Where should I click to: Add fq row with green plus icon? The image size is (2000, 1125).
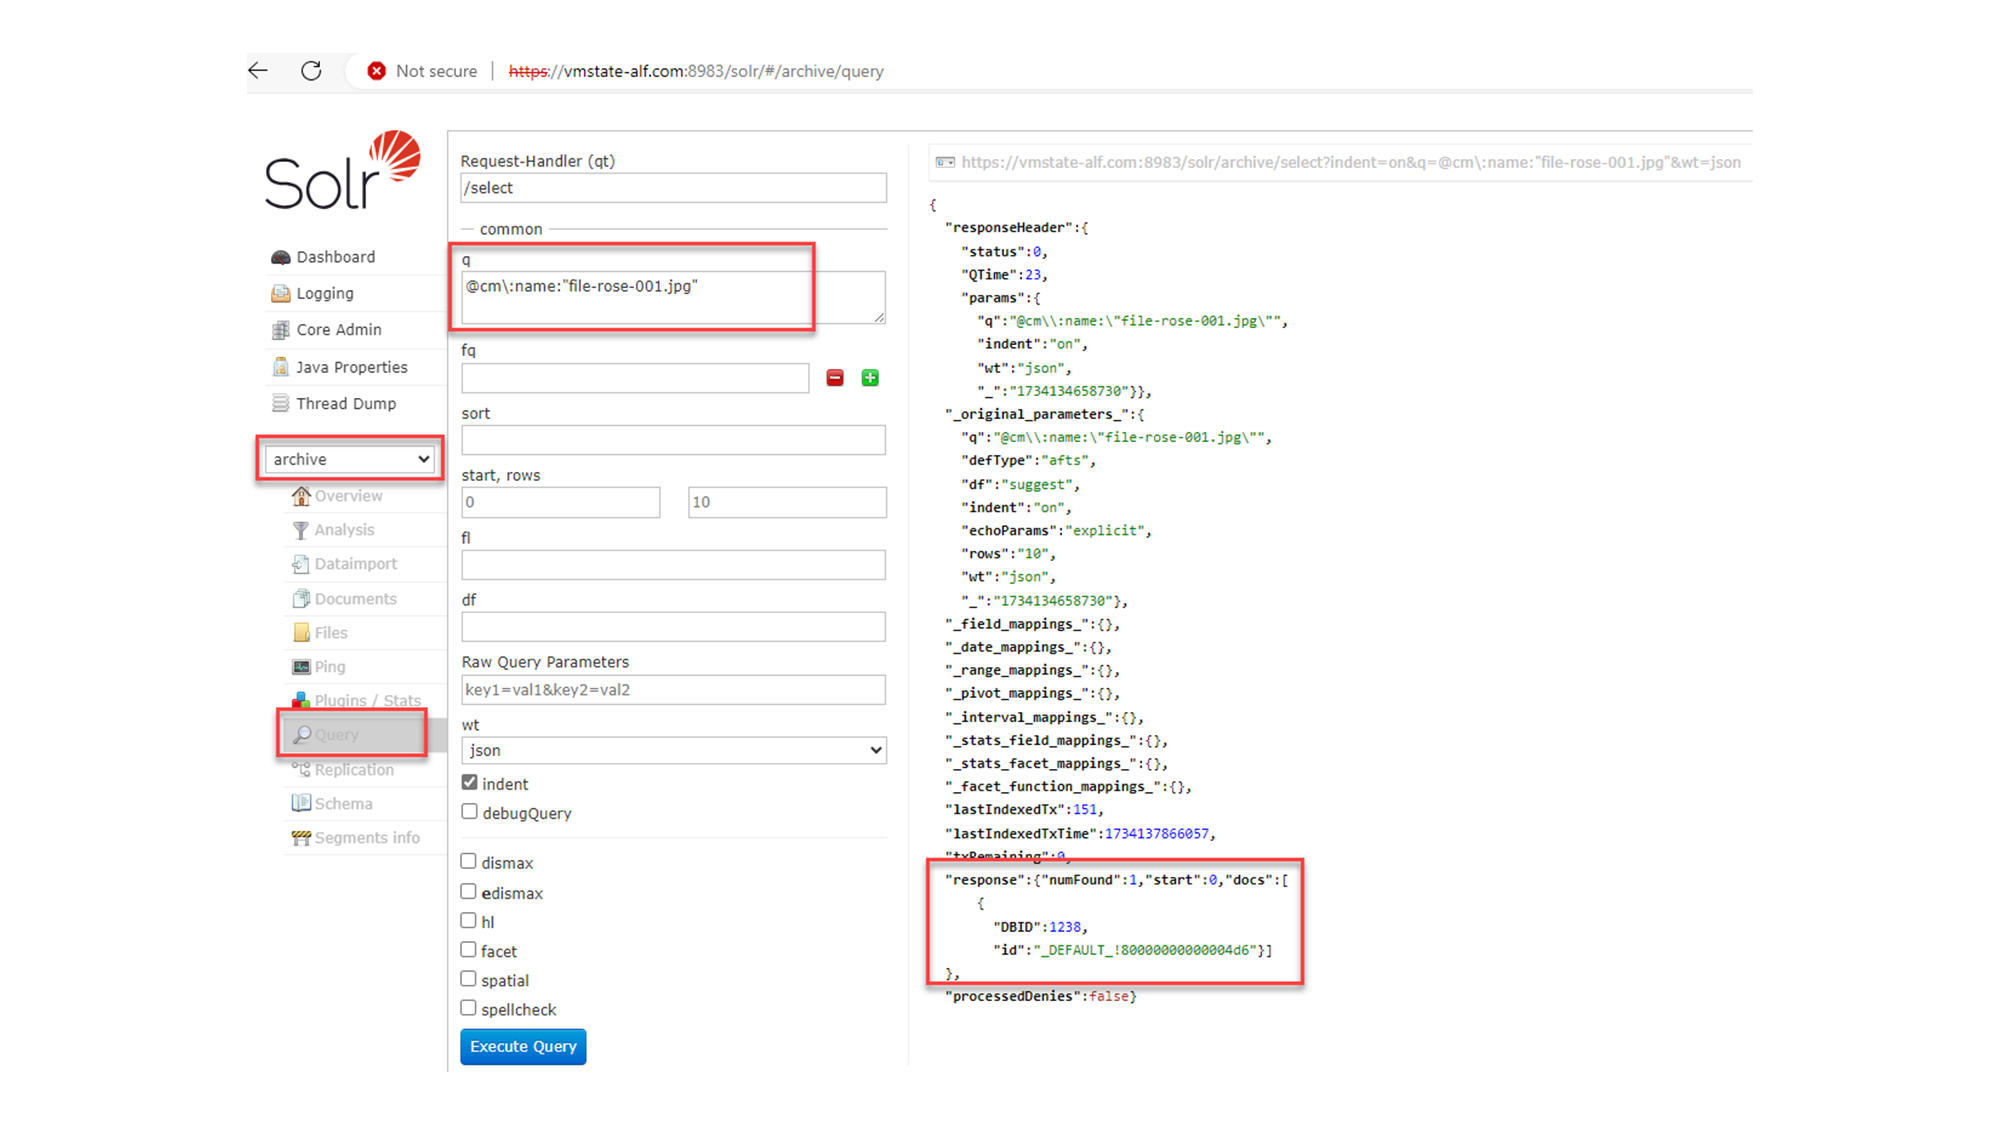870,378
